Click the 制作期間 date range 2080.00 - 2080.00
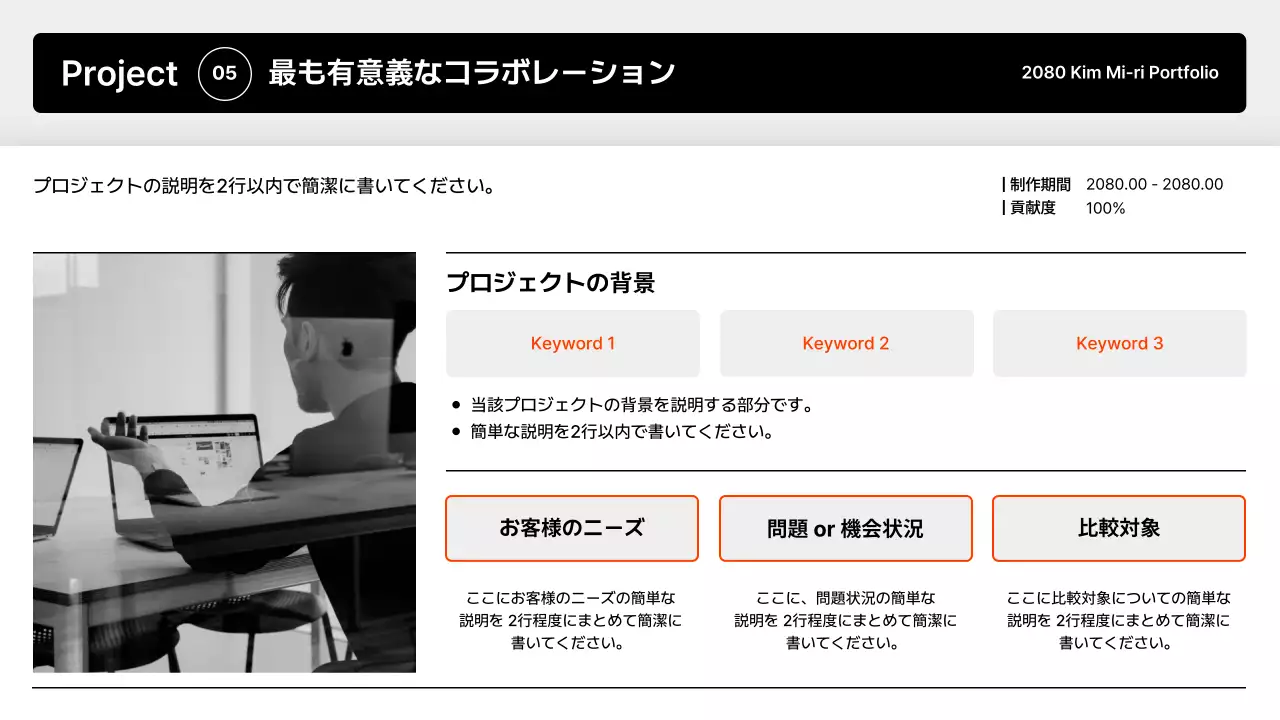1280x720 pixels. click(x=1154, y=184)
